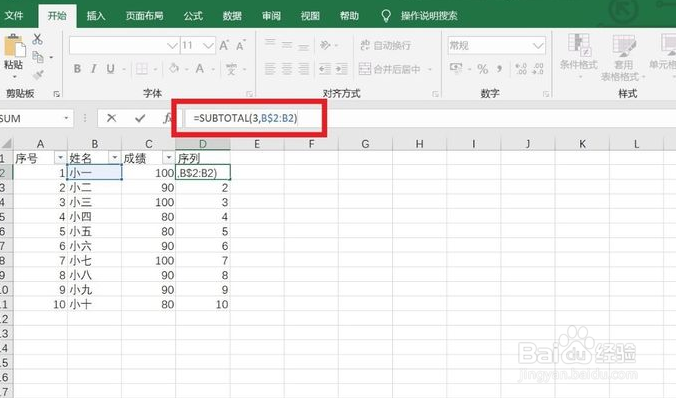Click the center text icon
The width and height of the screenshot is (676, 398).
[287, 69]
